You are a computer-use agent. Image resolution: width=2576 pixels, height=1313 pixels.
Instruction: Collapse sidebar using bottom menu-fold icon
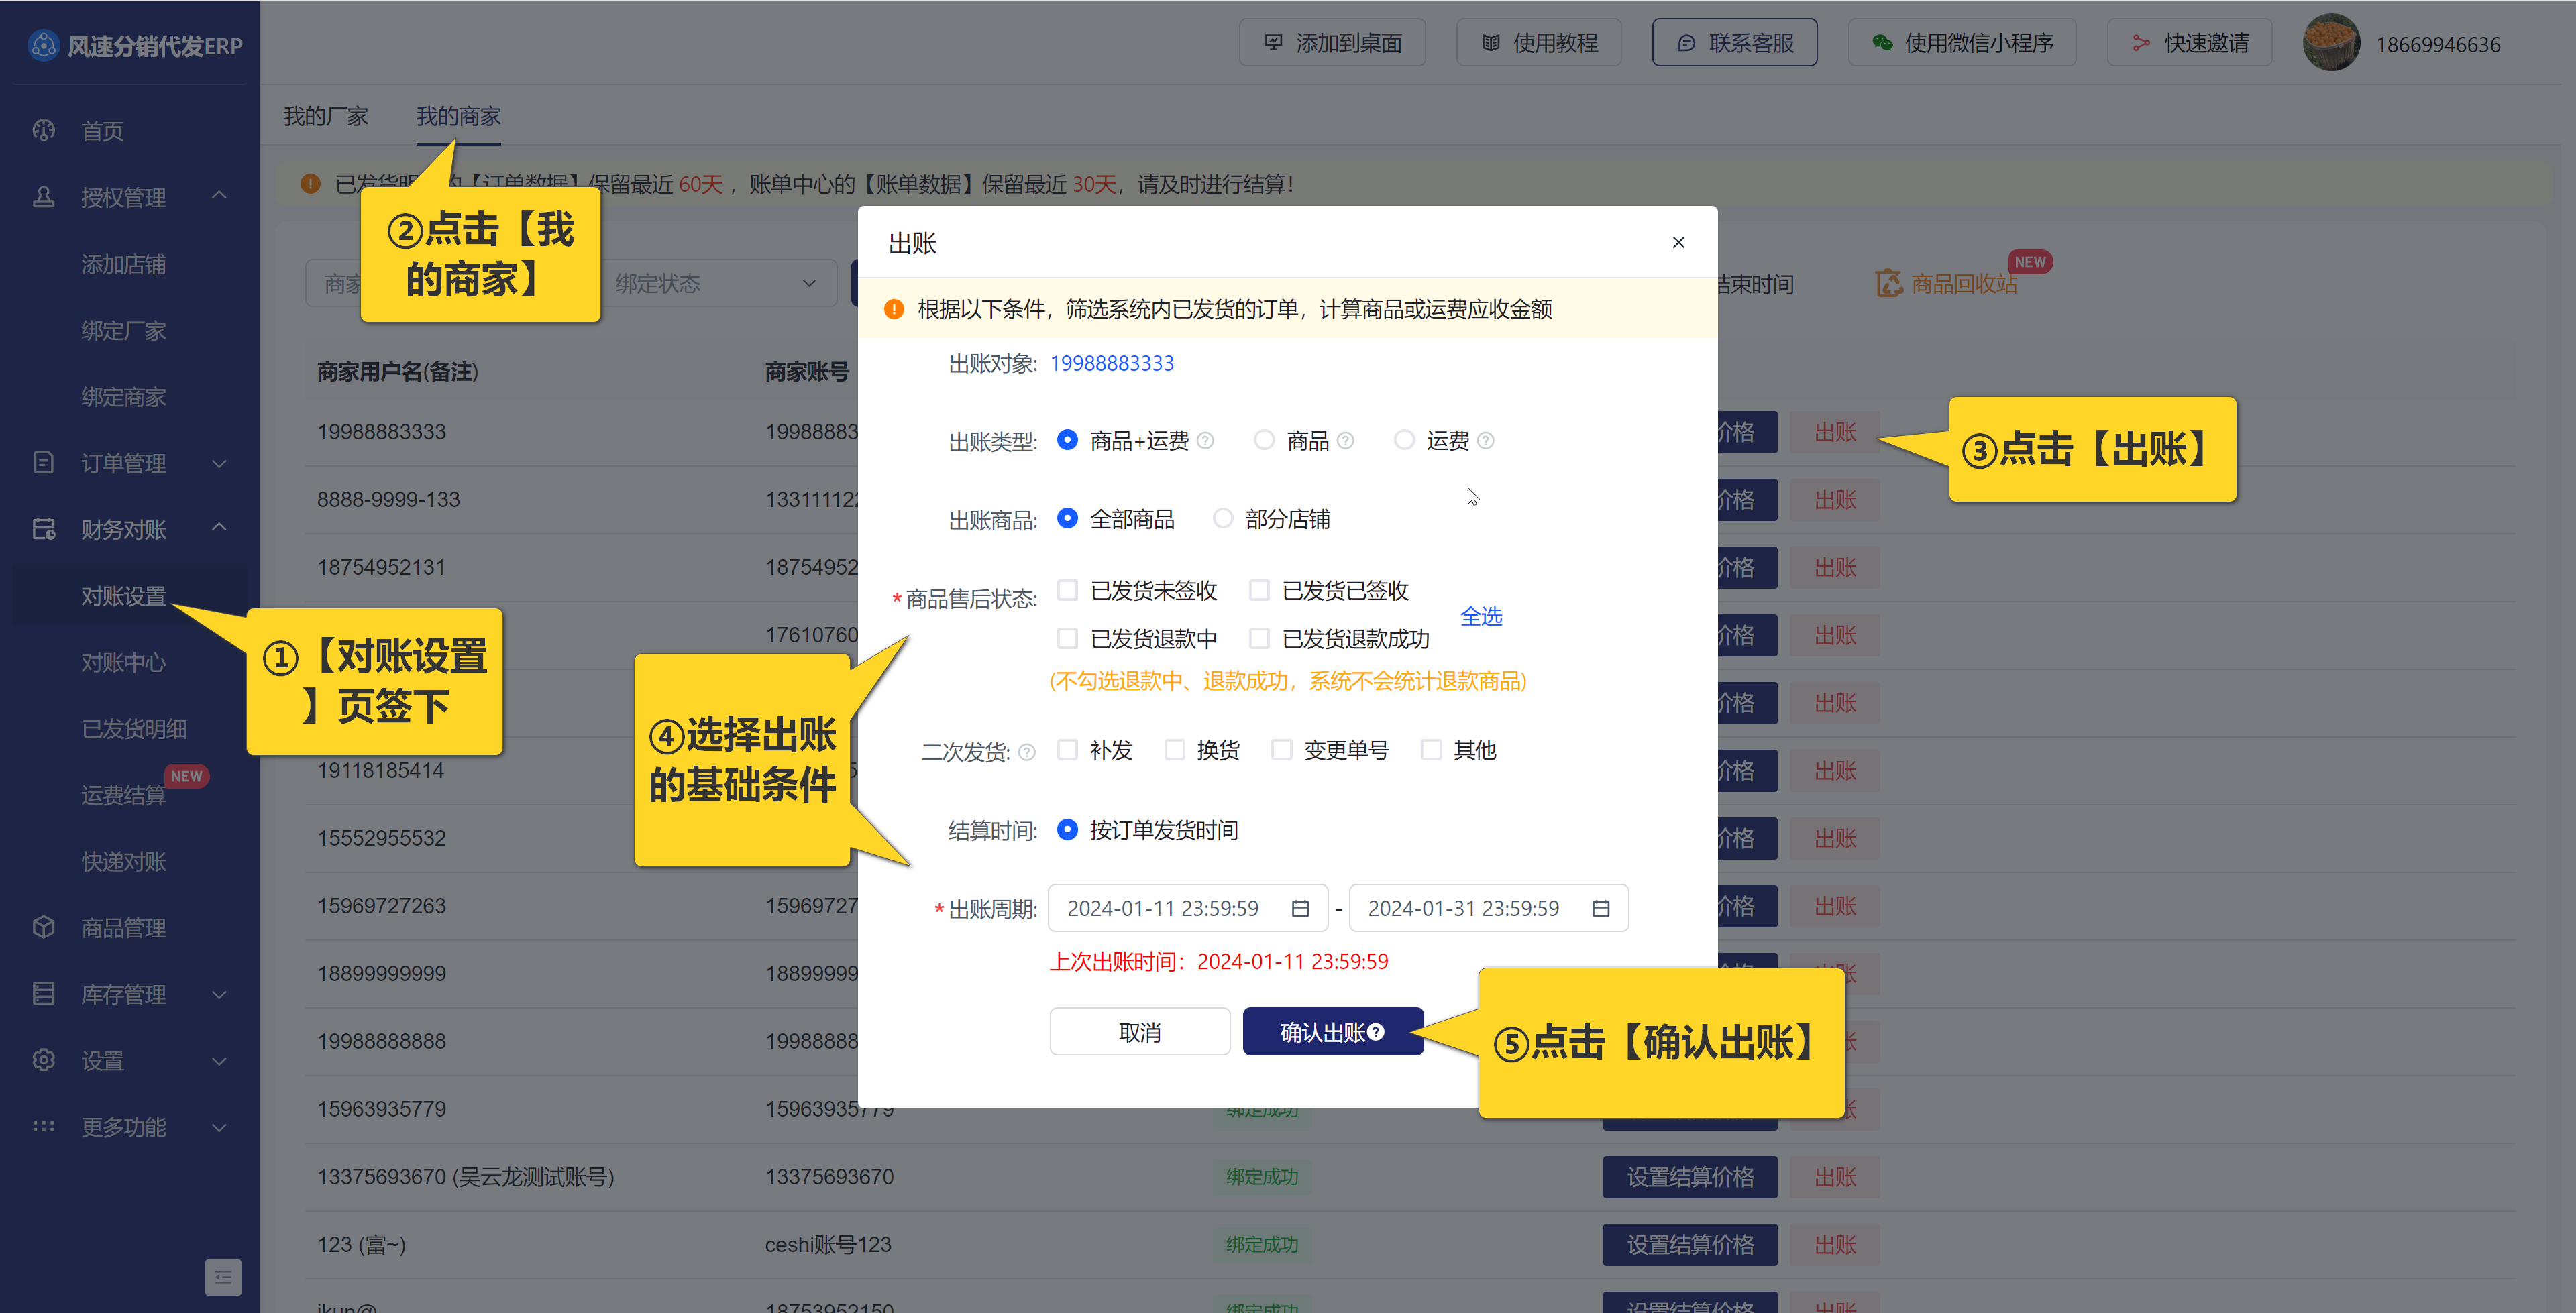click(222, 1277)
